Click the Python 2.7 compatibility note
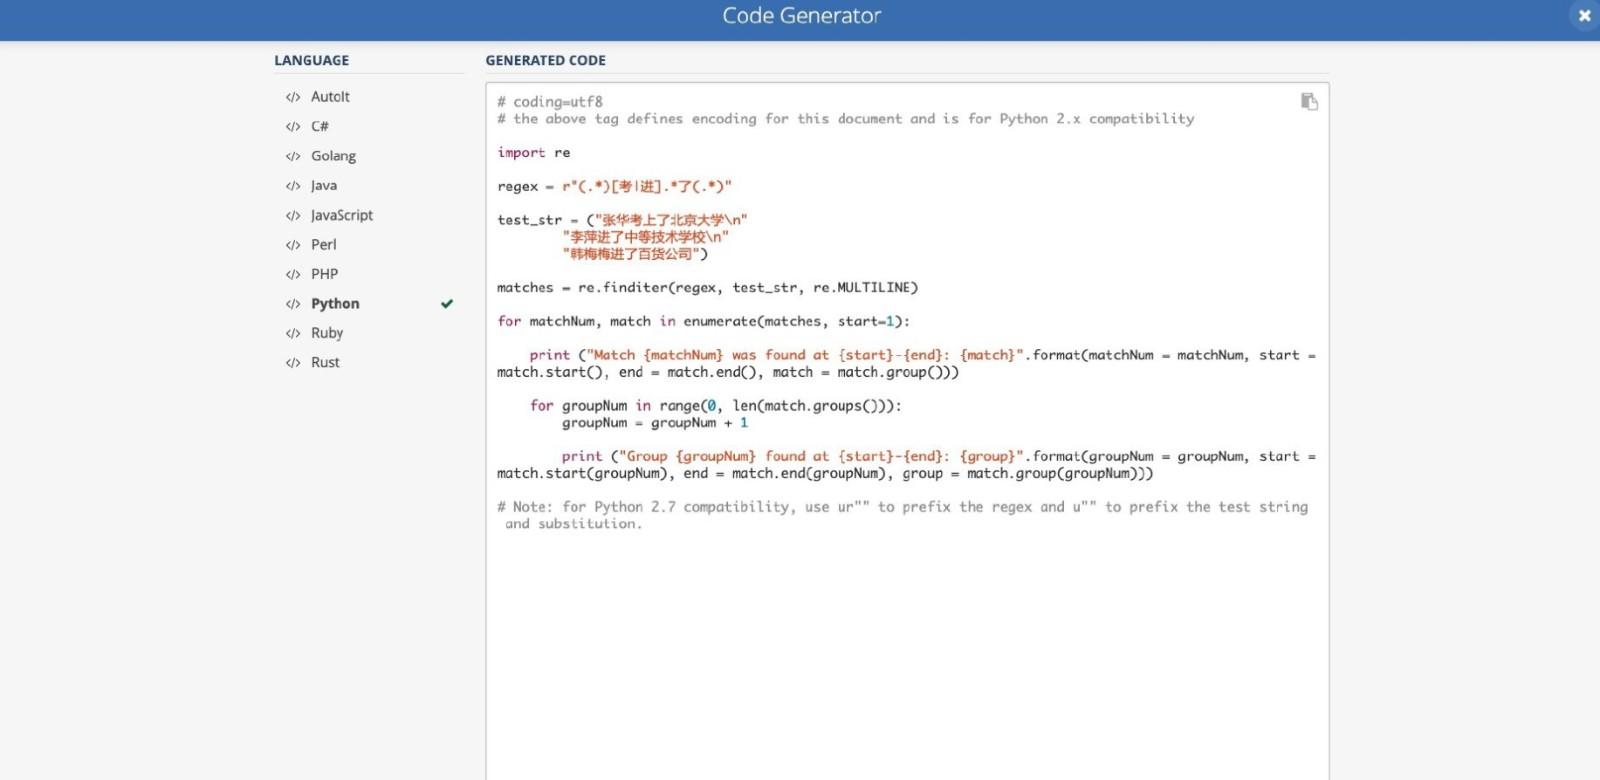This screenshot has height=780, width=1600. click(x=903, y=516)
